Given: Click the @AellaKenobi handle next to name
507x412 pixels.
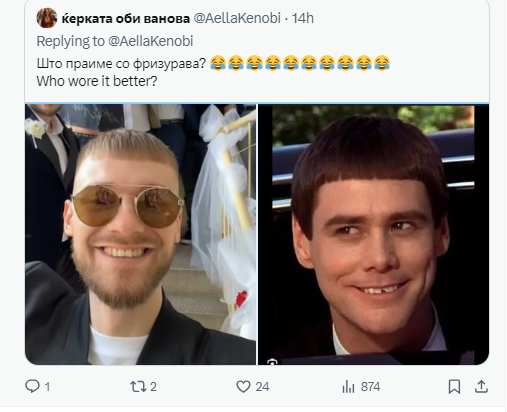Looking at the screenshot, I should [237, 18].
